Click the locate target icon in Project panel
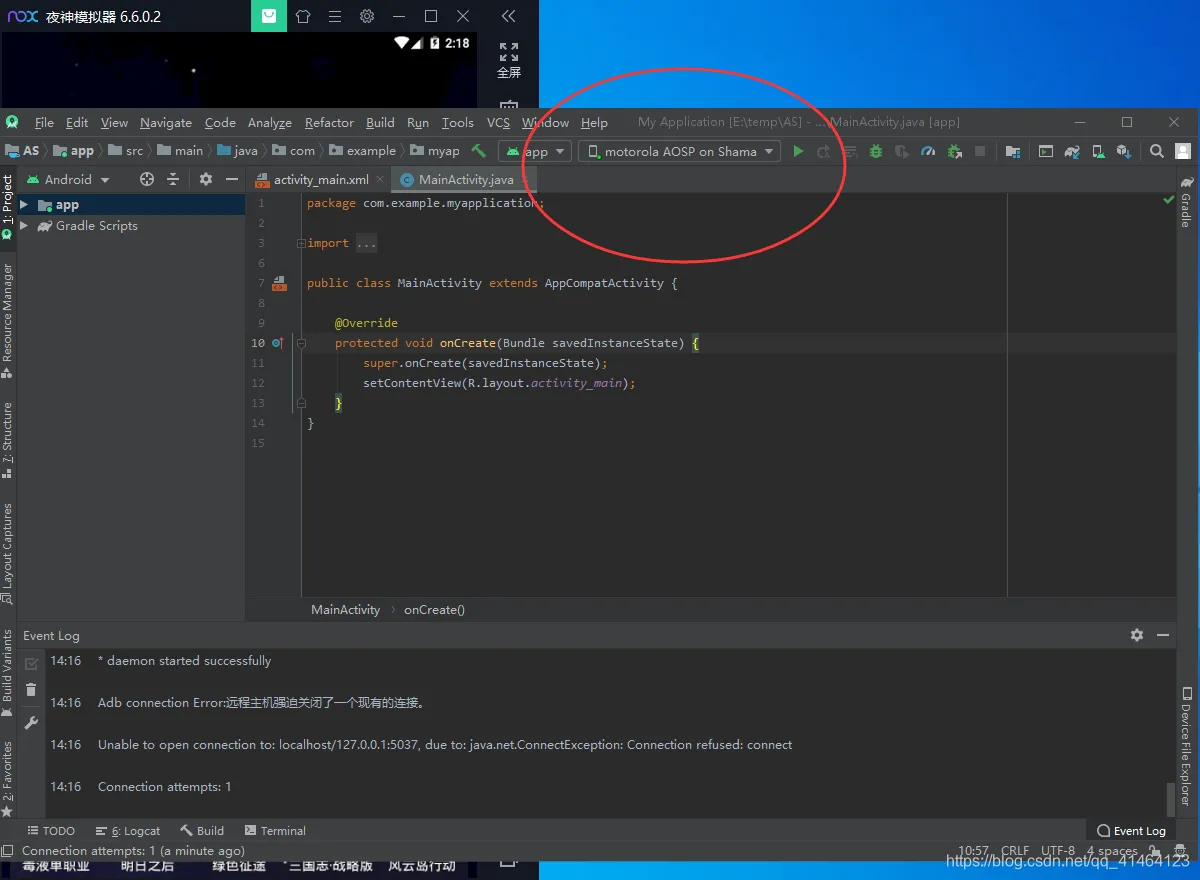This screenshot has width=1200, height=880. [x=147, y=179]
